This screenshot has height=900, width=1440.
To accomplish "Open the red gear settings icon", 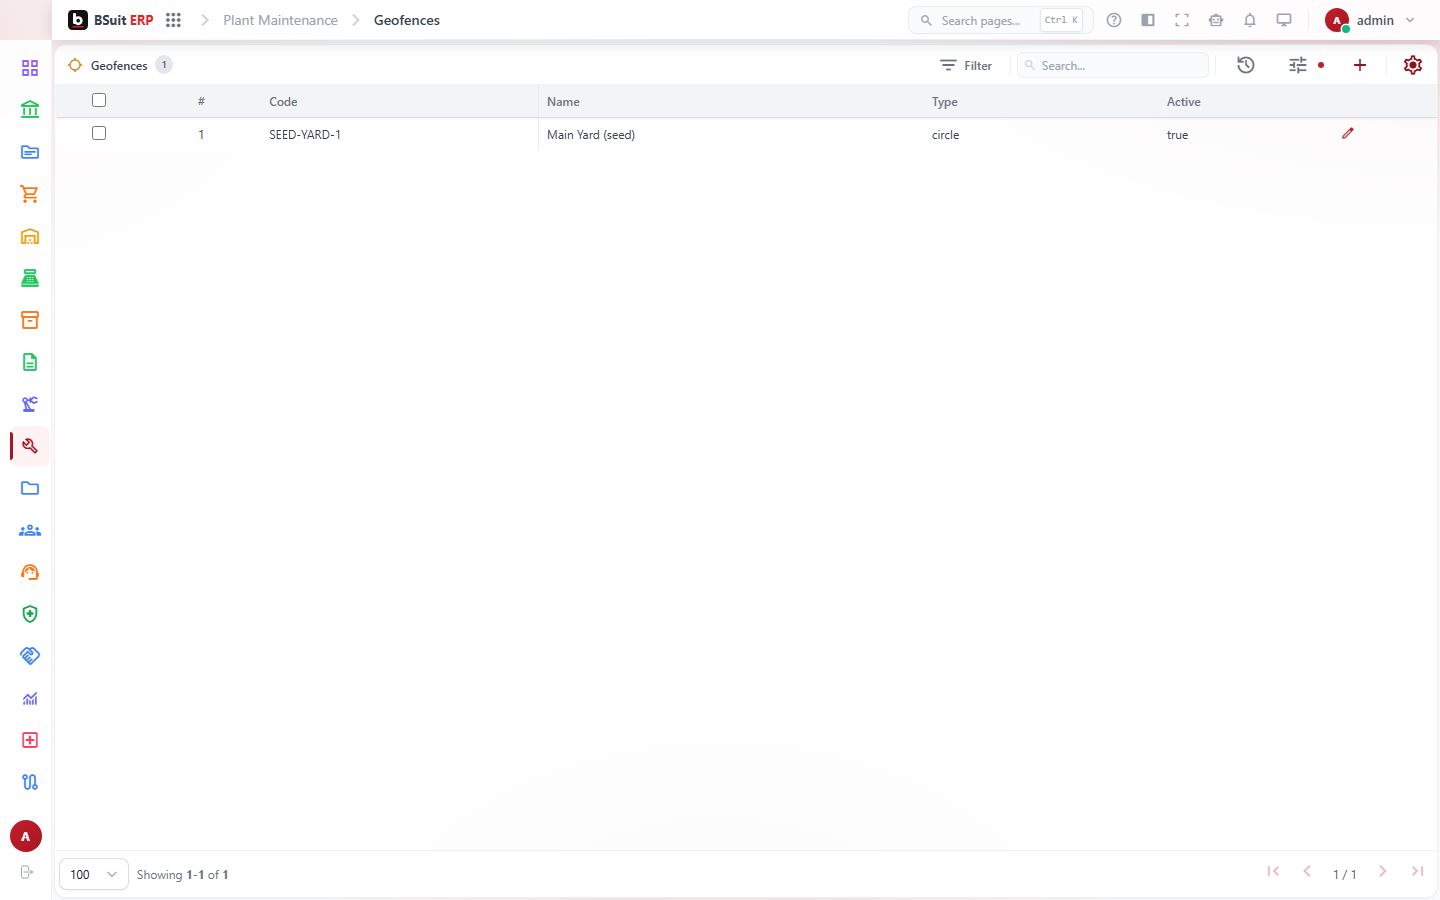I will click(x=1413, y=65).
